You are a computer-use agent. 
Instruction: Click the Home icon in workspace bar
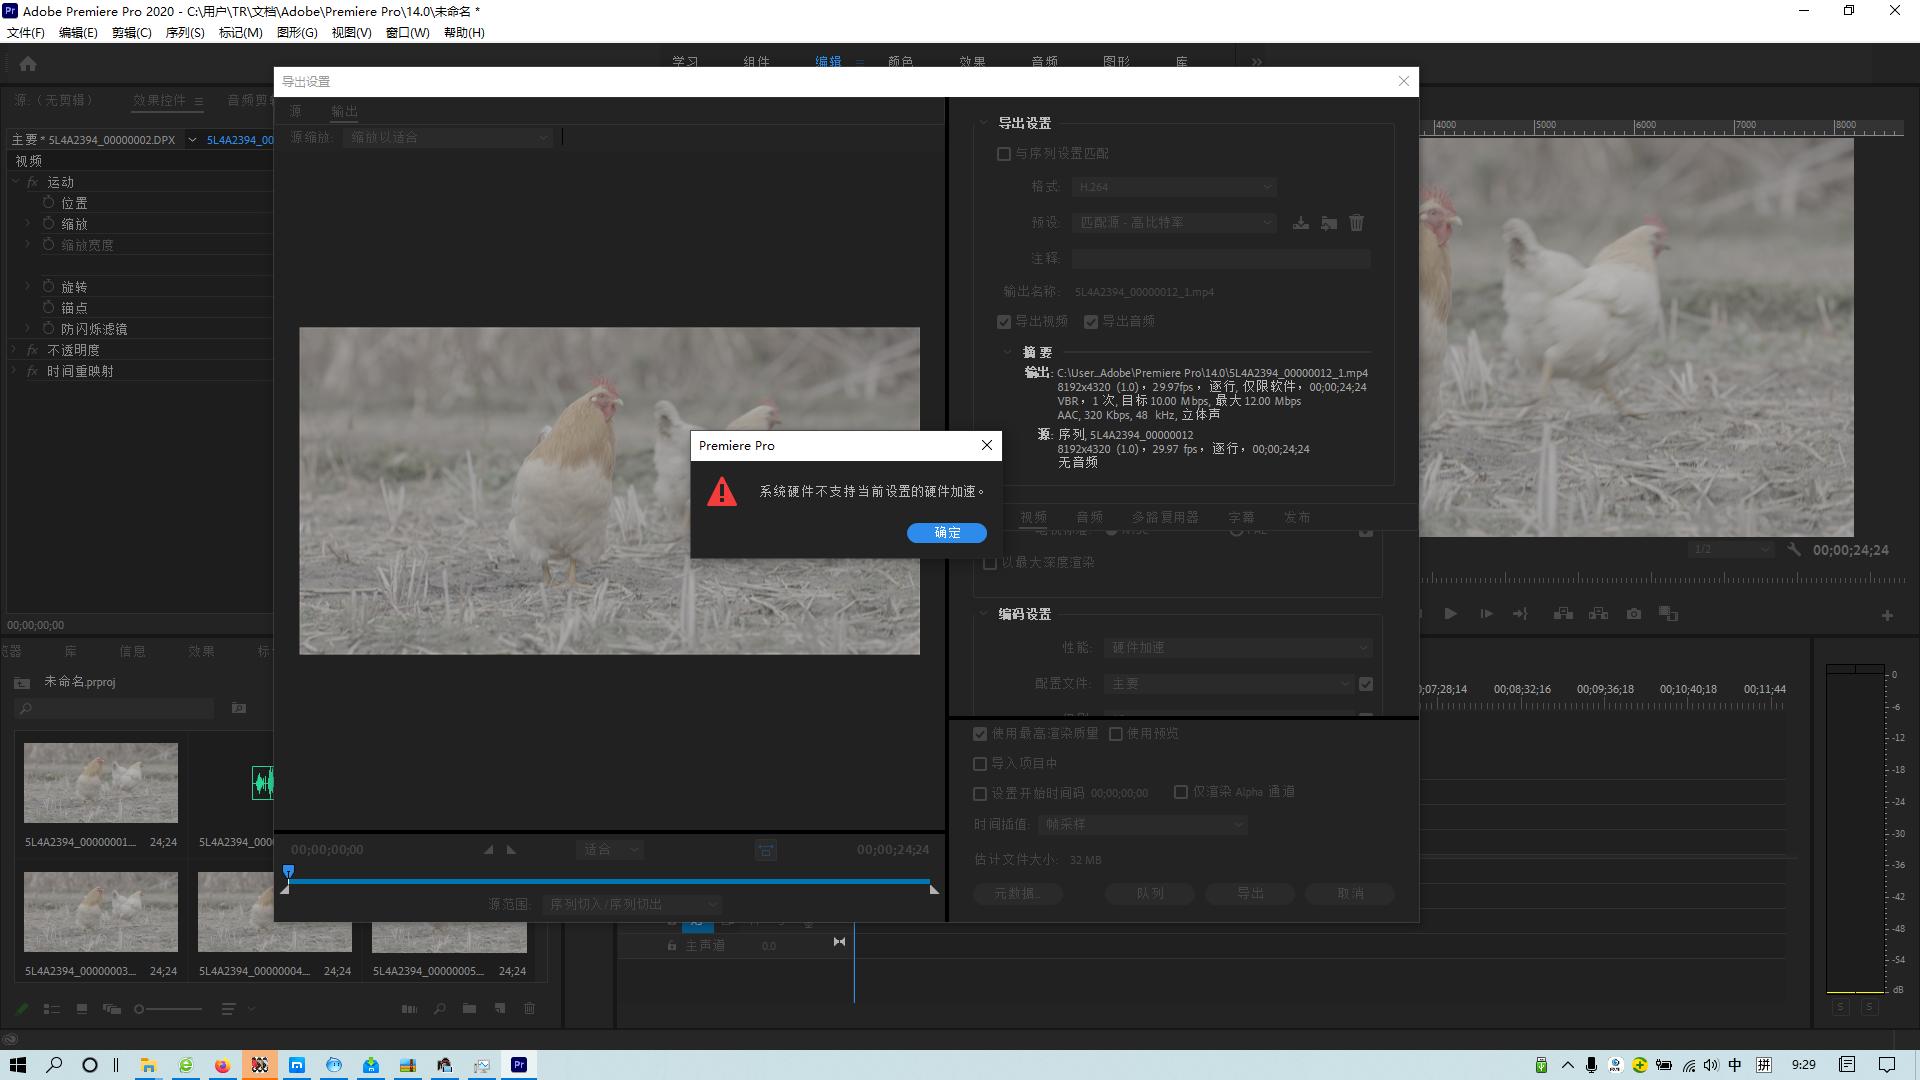point(28,64)
